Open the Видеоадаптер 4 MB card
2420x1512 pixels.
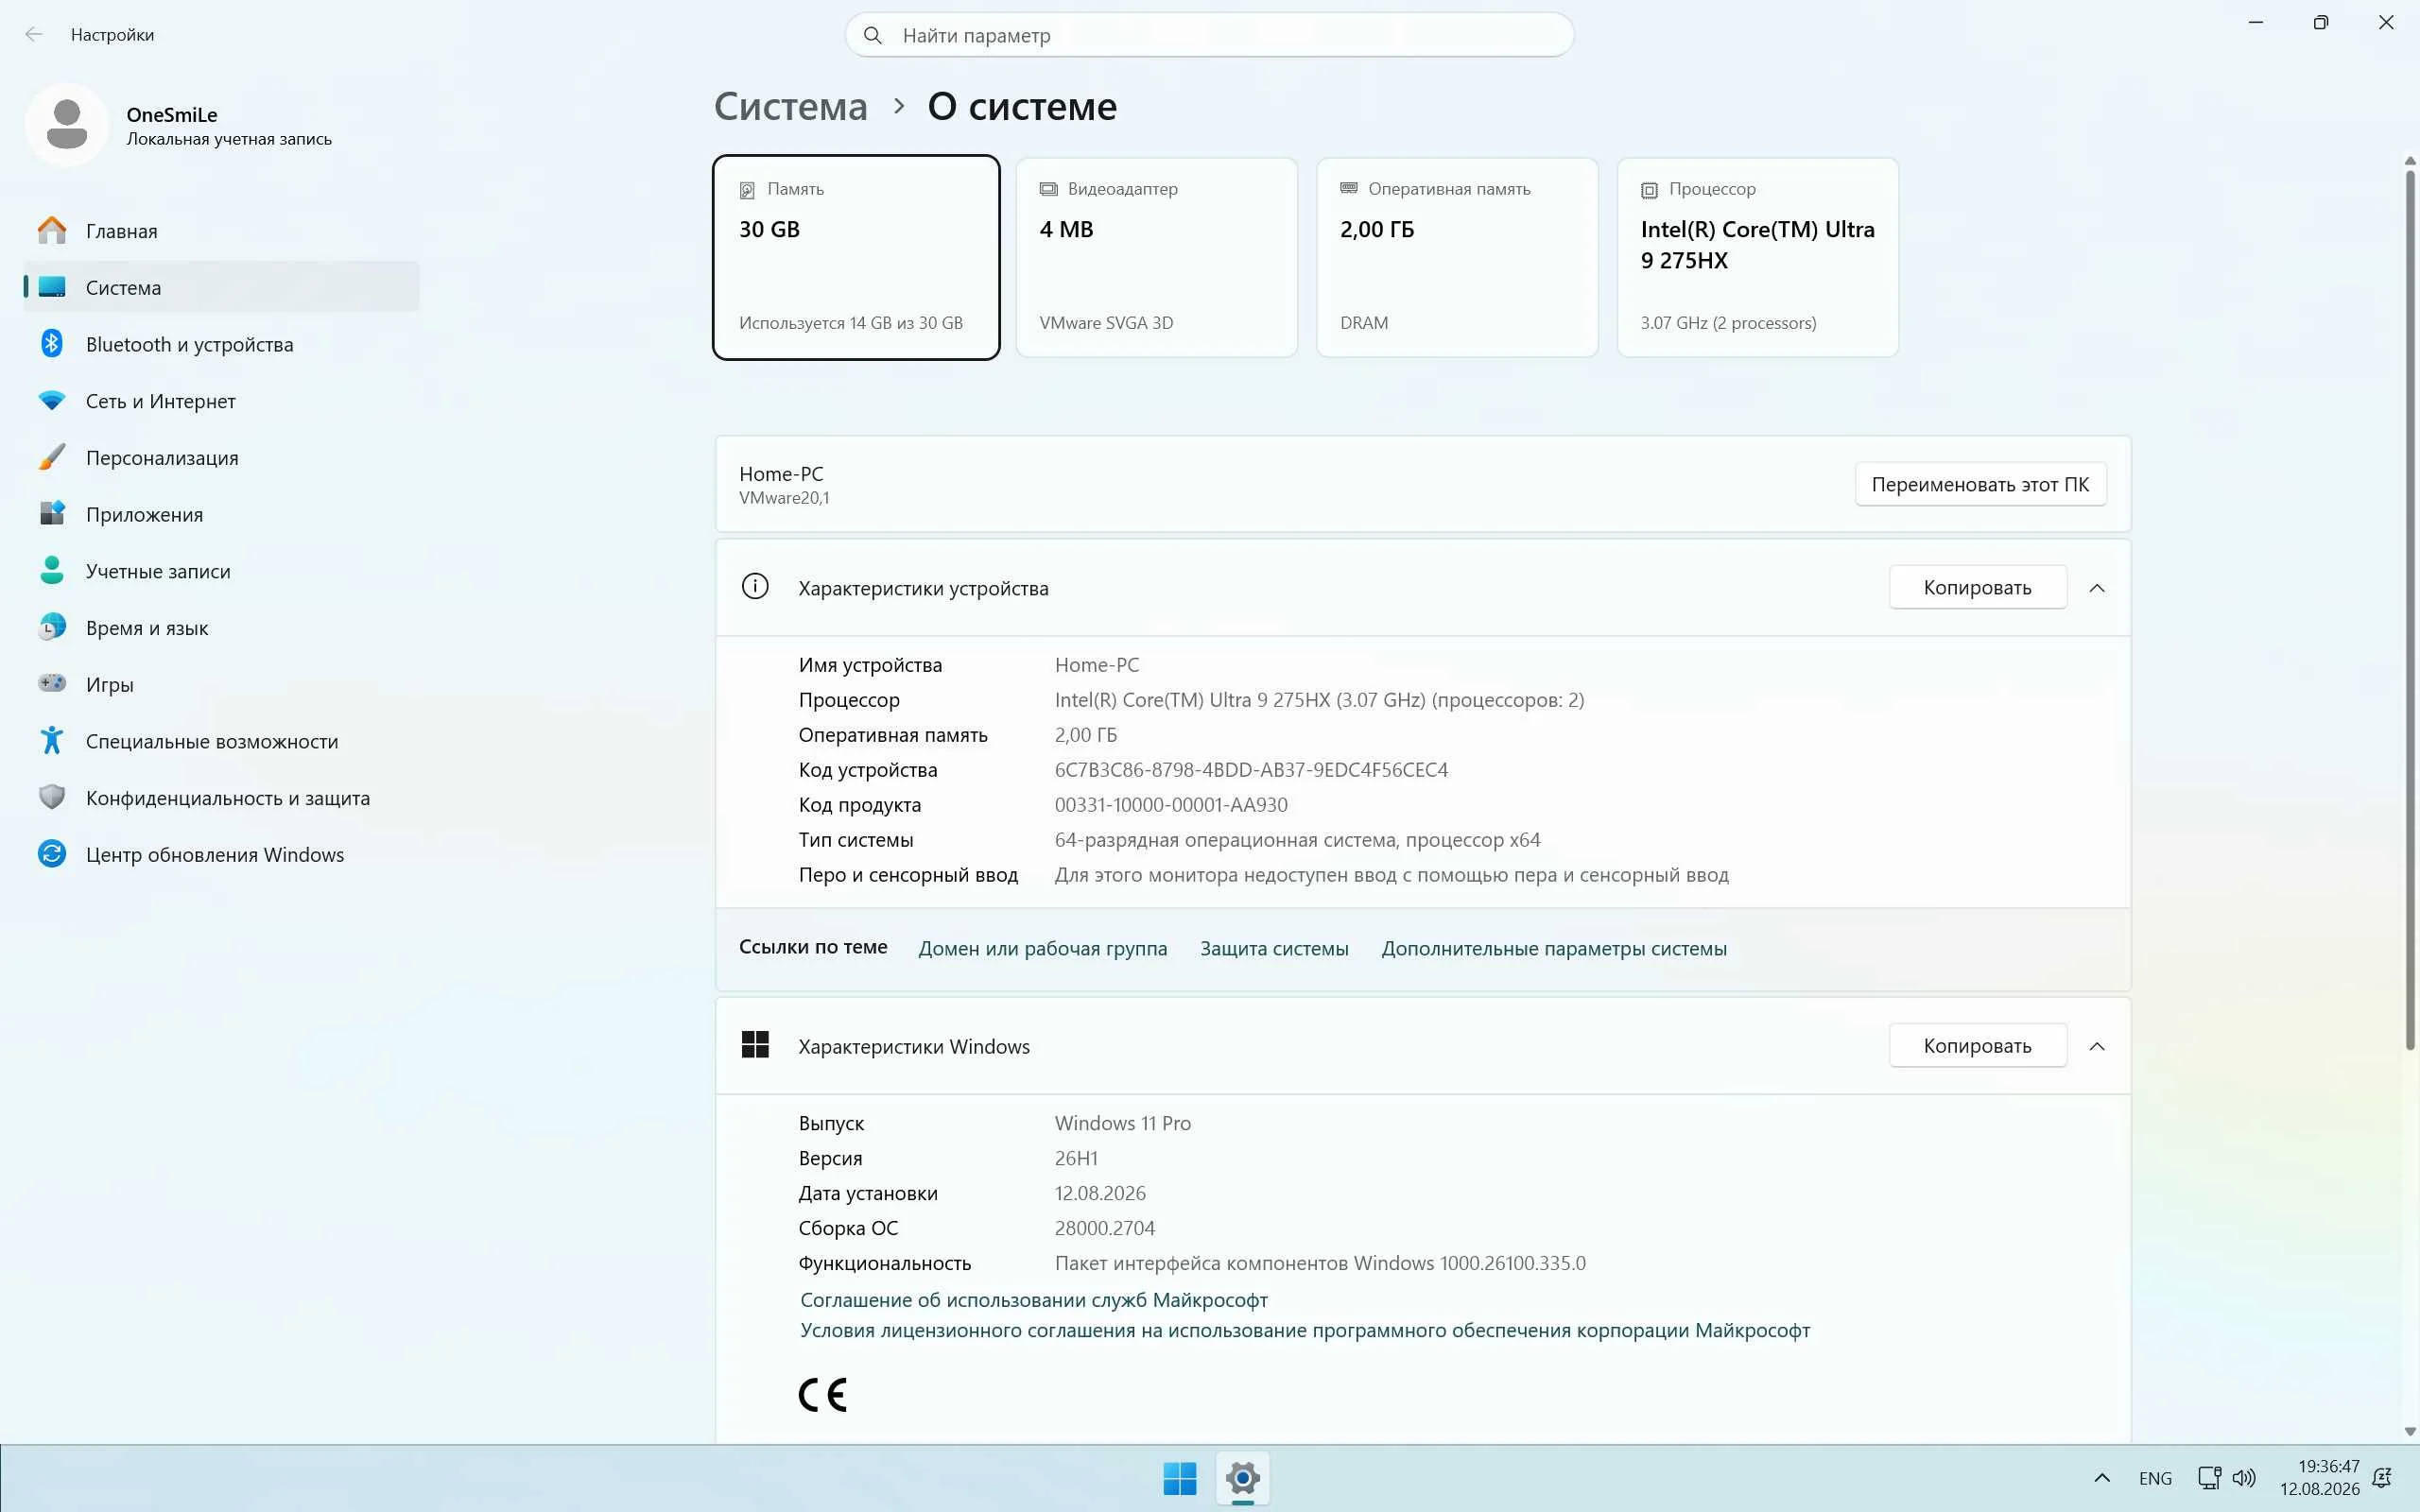tap(1157, 257)
